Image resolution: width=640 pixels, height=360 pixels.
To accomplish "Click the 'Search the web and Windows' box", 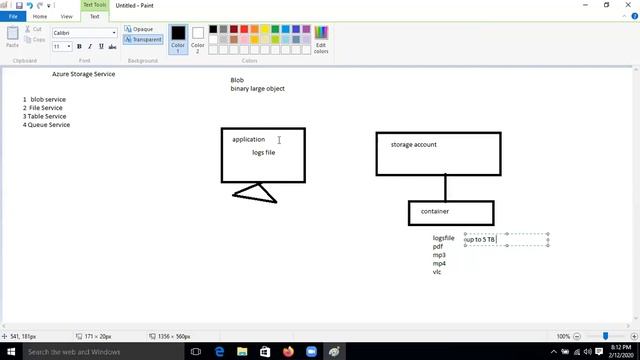I will pyautogui.click(x=103, y=351).
